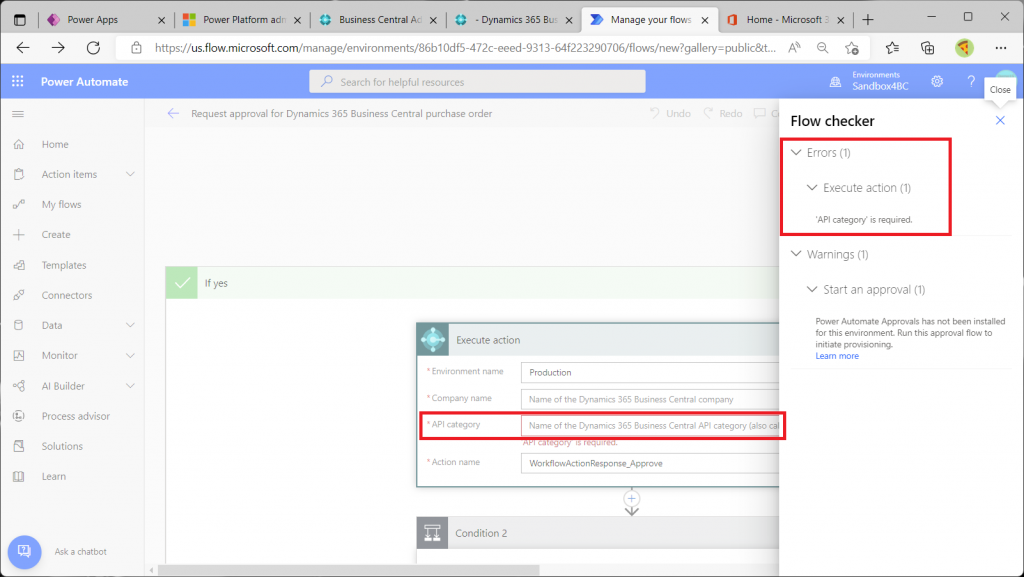Click the horizontal scrollbar of canvas
Image resolution: width=1024 pixels, height=577 pixels.
click(x=349, y=570)
